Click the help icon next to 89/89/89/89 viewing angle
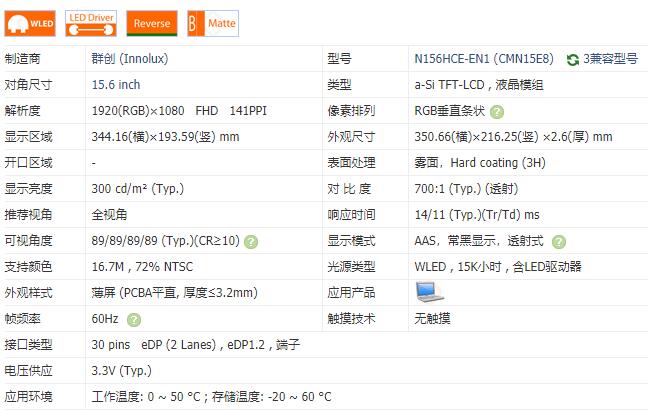 [251, 242]
